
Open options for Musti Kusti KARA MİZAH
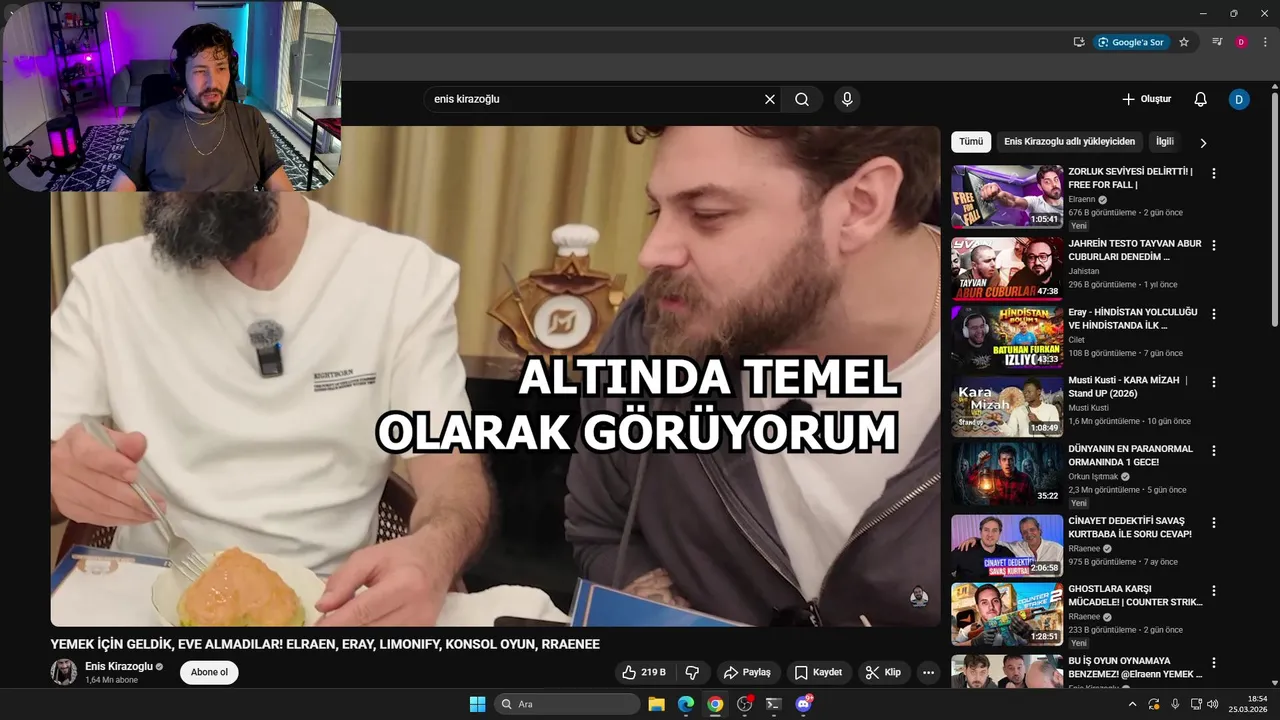pyautogui.click(x=1214, y=382)
